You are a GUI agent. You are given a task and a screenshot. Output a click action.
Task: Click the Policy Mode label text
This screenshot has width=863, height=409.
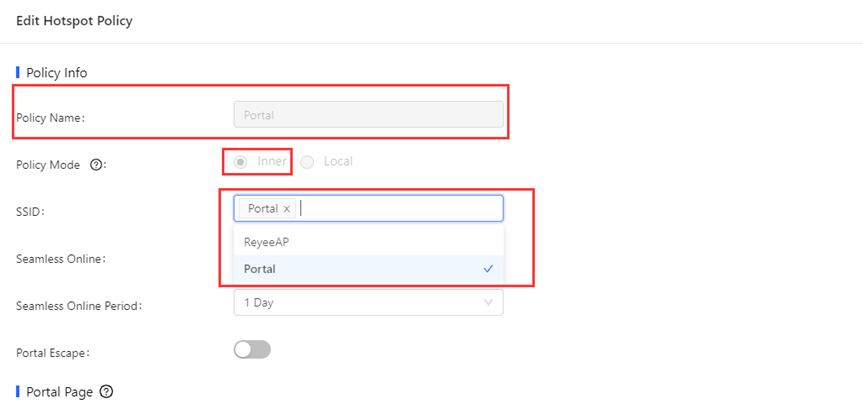[48, 165]
